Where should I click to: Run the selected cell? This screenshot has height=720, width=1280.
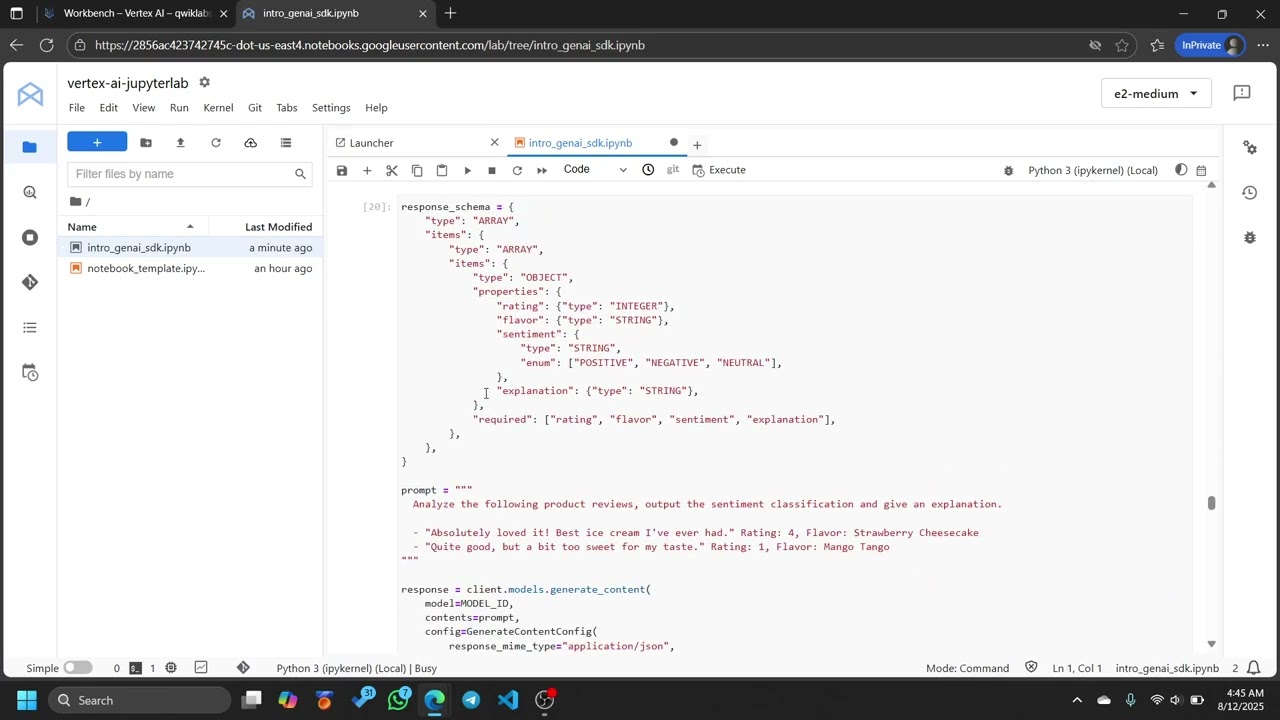467,170
